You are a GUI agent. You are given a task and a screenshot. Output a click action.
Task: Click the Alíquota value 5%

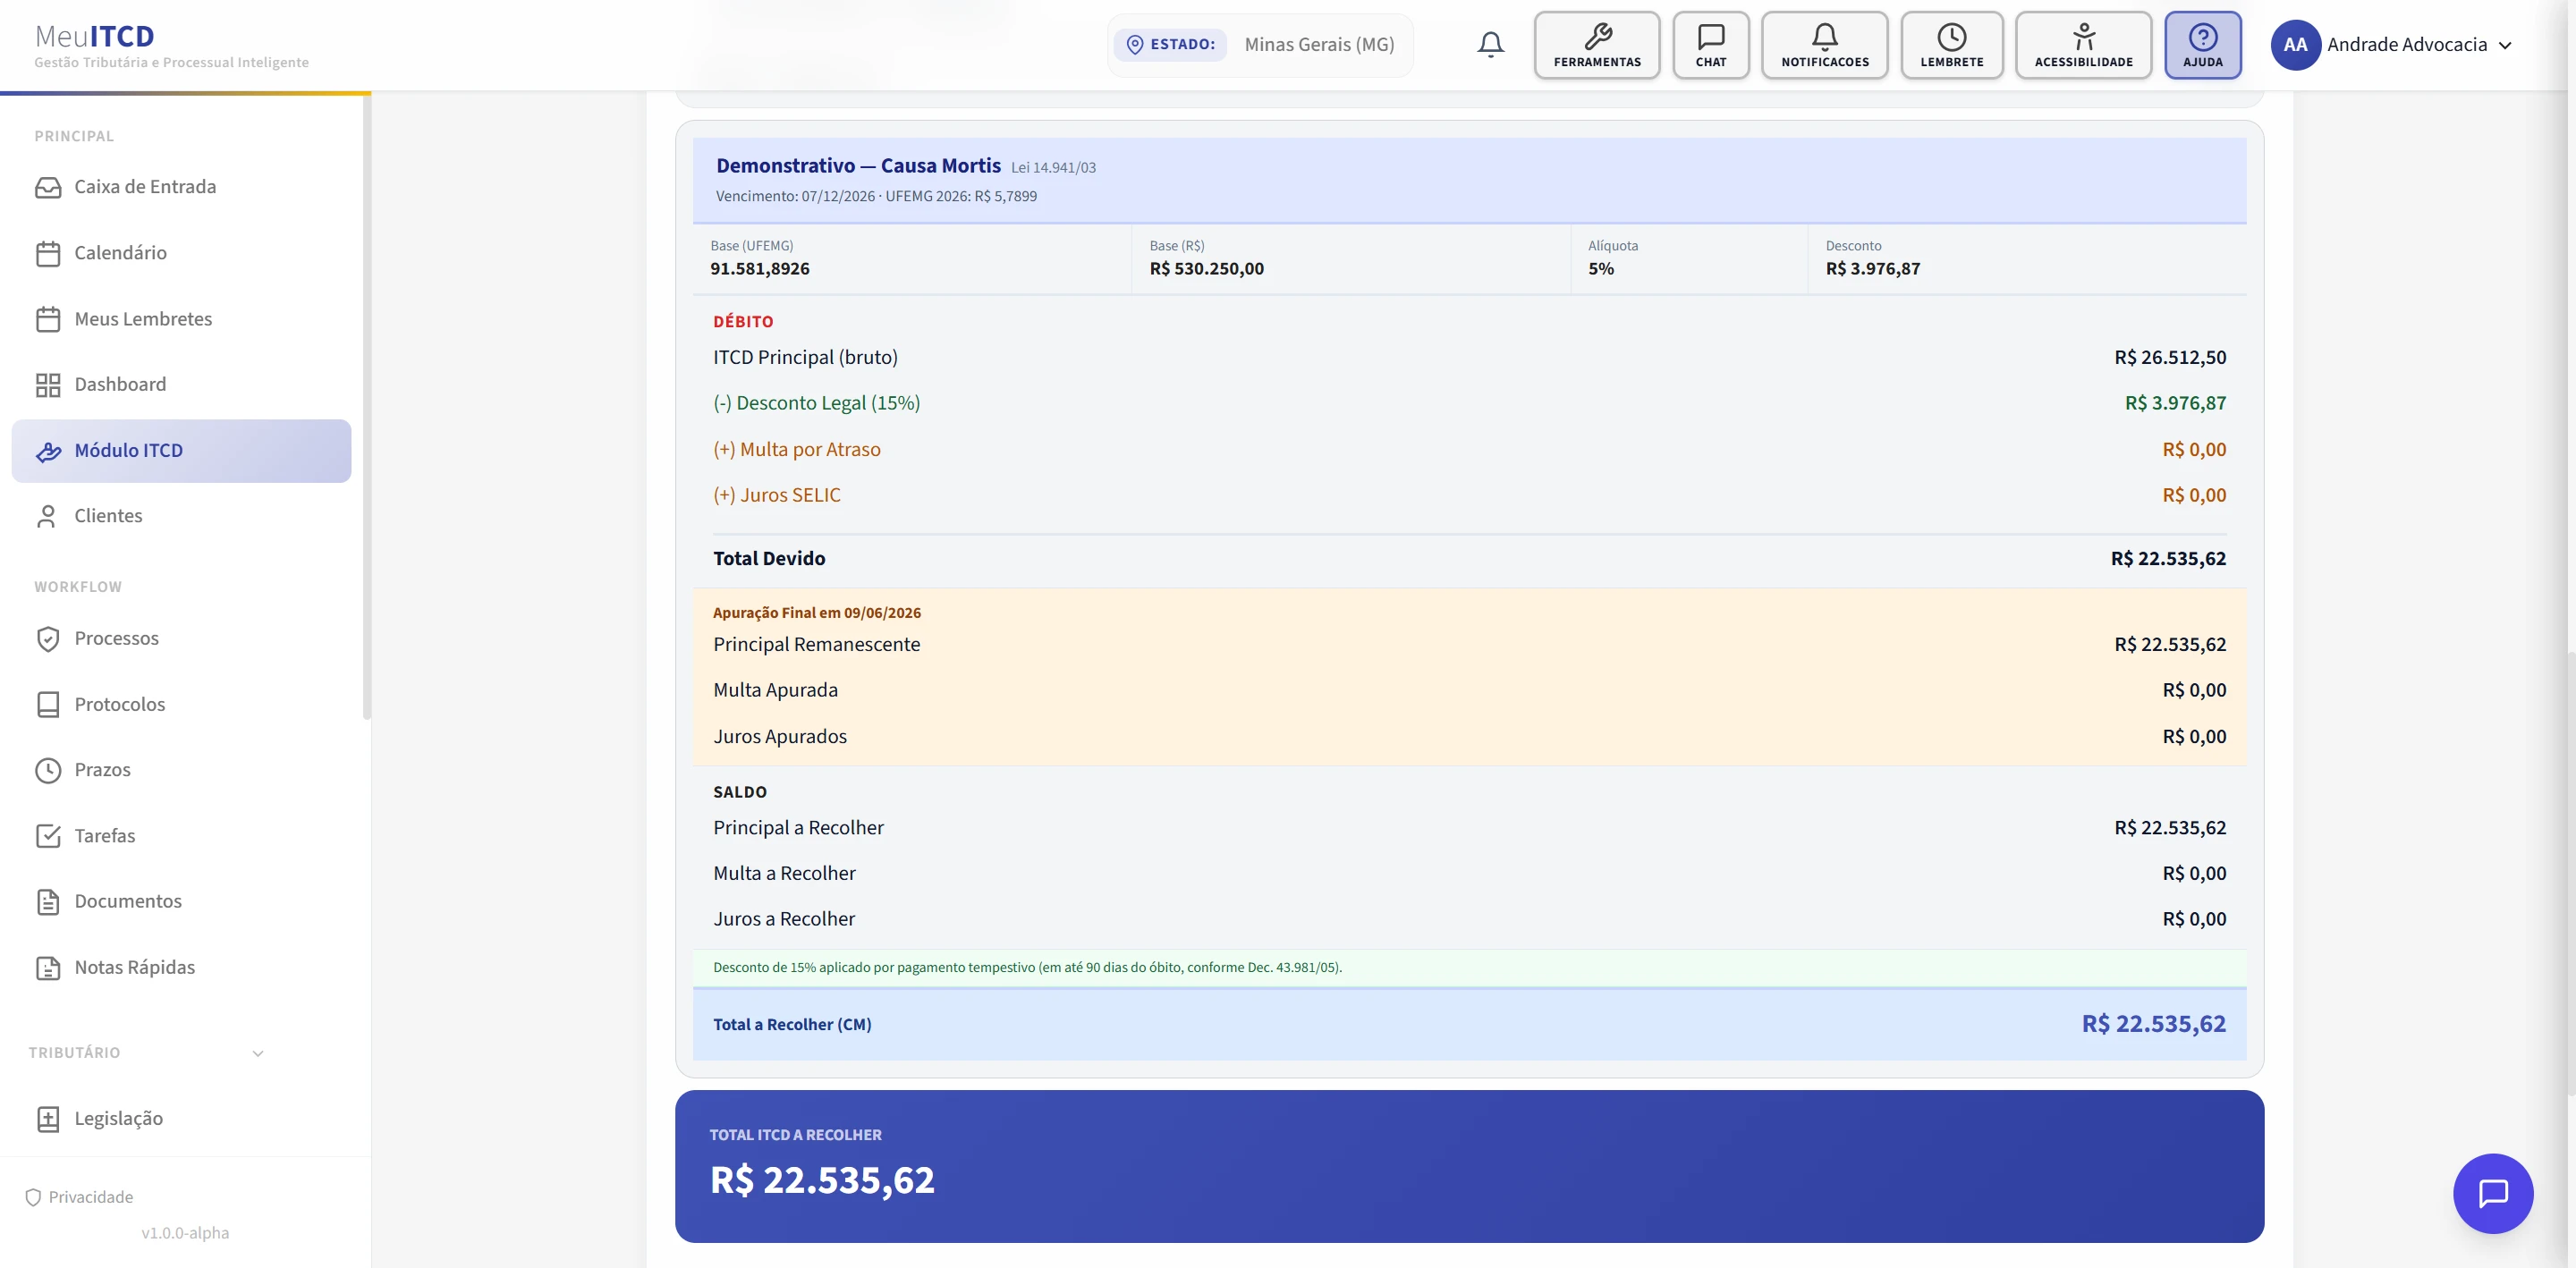click(x=1601, y=269)
